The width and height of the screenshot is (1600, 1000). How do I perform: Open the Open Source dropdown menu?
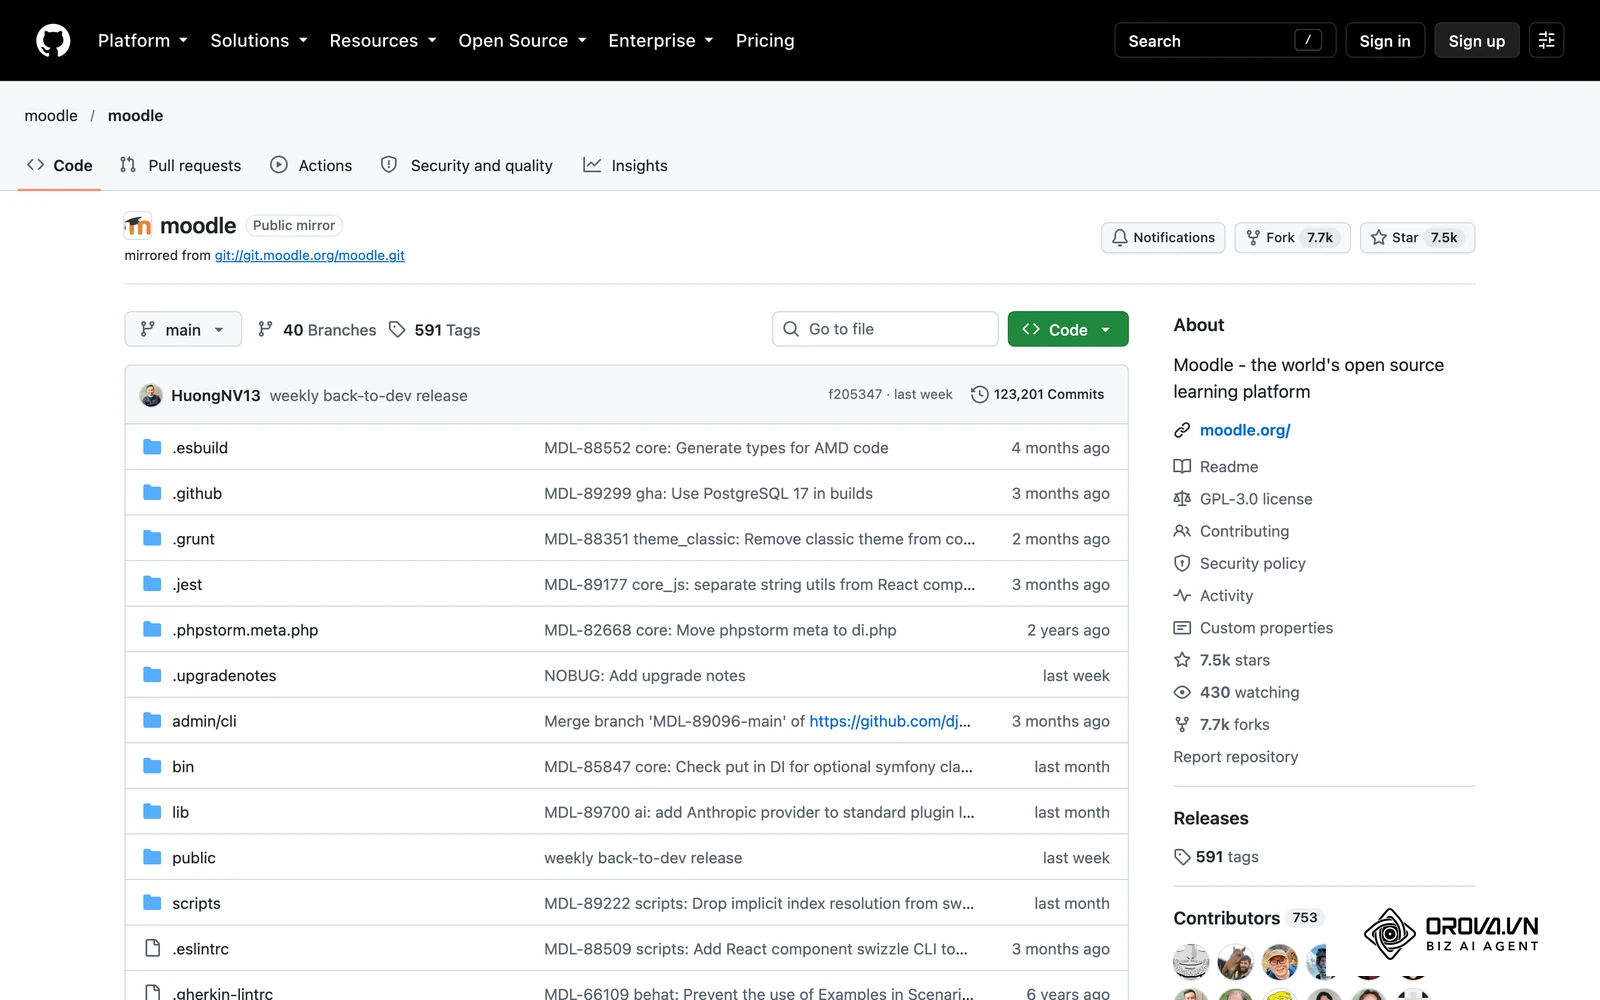pyautogui.click(x=522, y=41)
